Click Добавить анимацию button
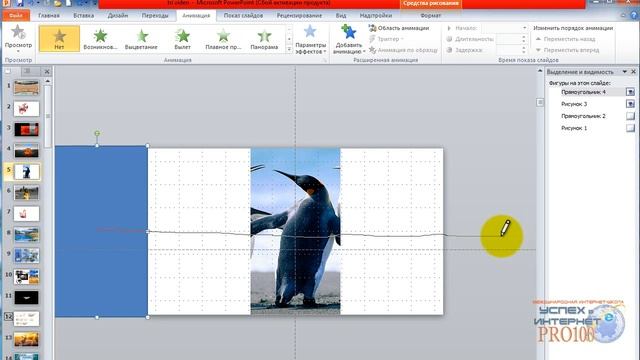This screenshot has width=640, height=360. click(x=348, y=39)
